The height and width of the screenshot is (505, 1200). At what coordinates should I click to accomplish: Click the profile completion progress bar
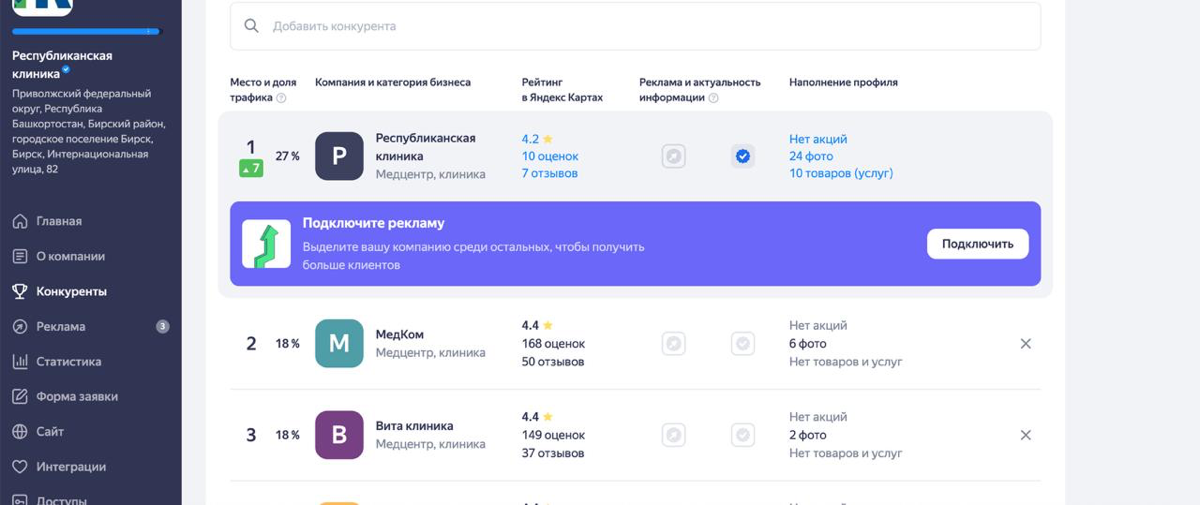tap(86, 32)
